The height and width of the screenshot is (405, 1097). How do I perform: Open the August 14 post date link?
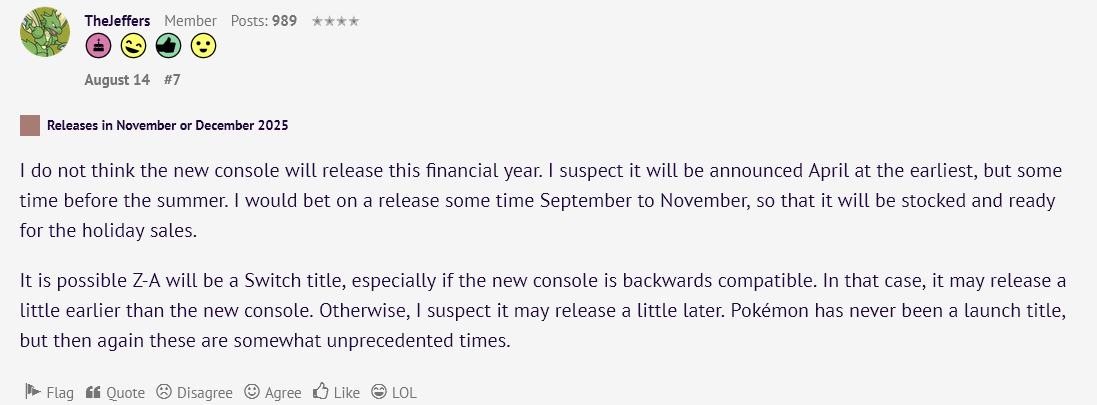(117, 80)
